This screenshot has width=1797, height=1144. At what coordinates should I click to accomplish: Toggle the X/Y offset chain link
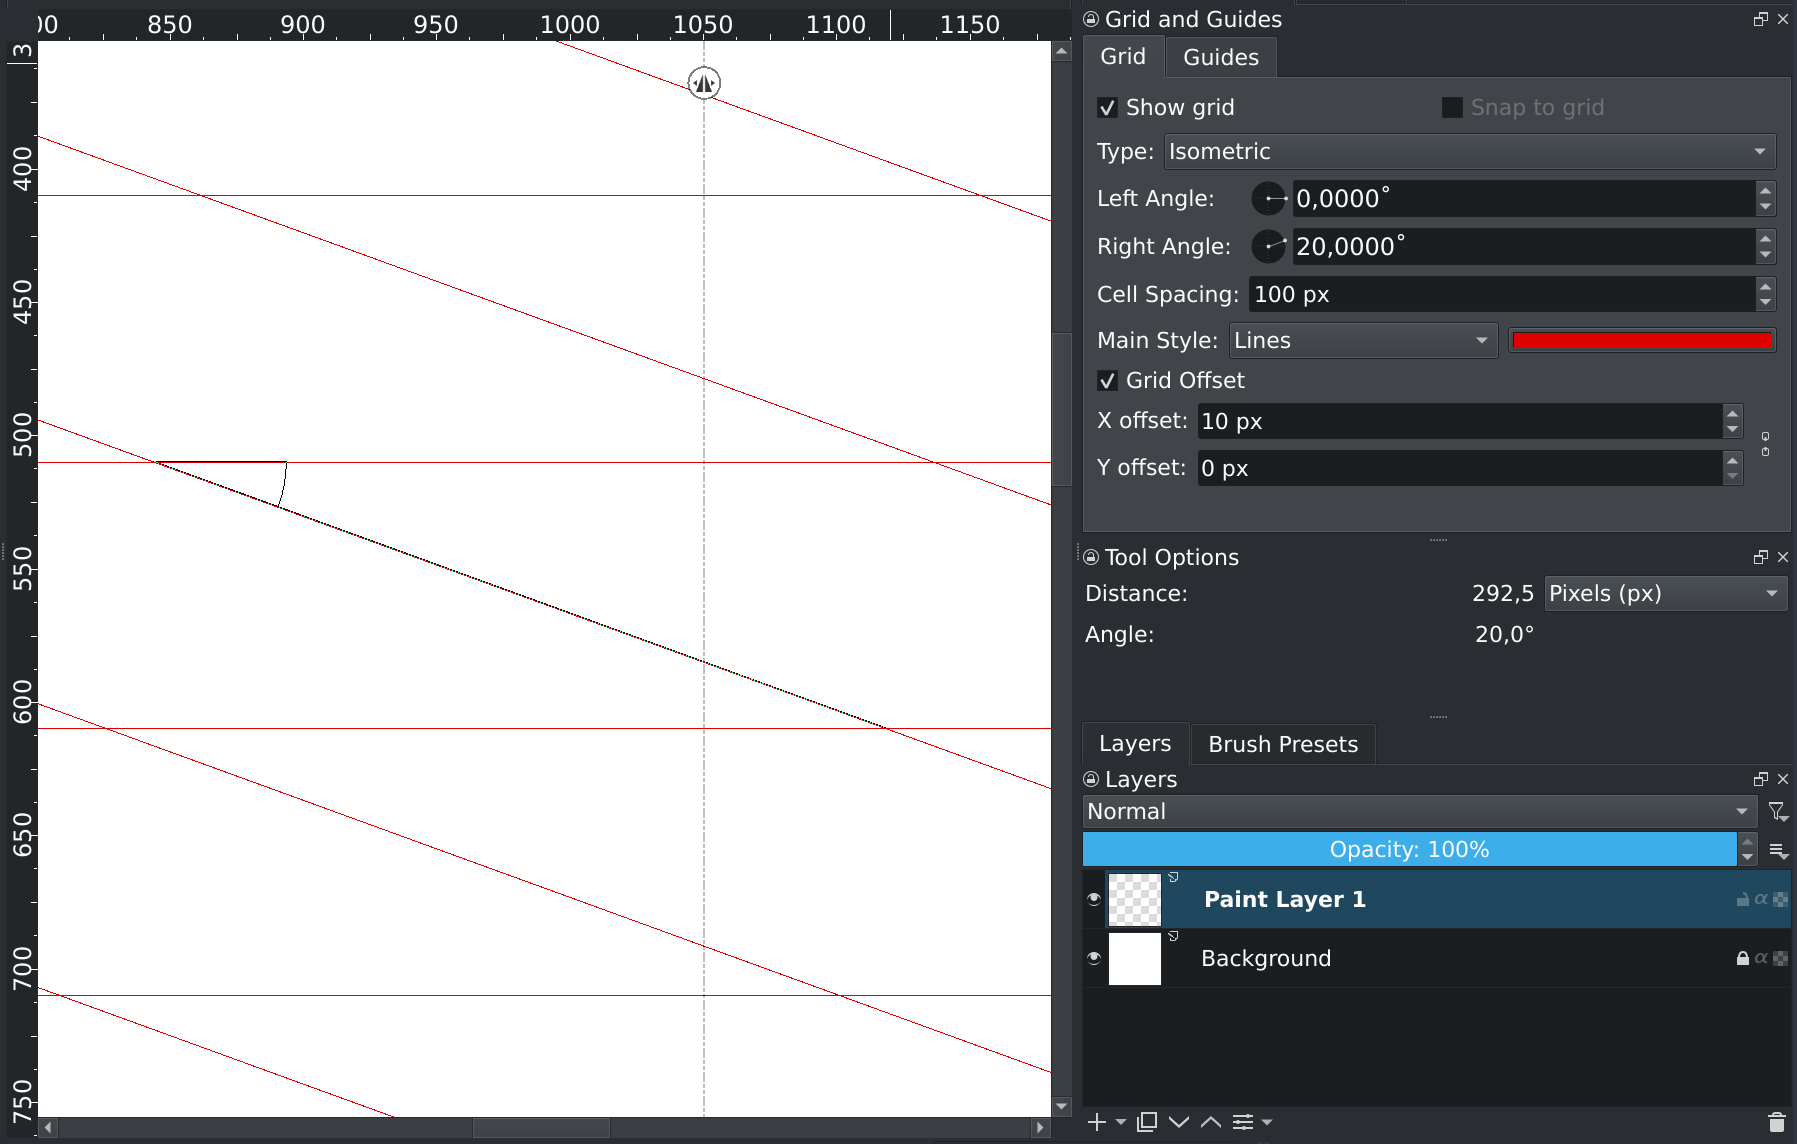(x=1765, y=444)
